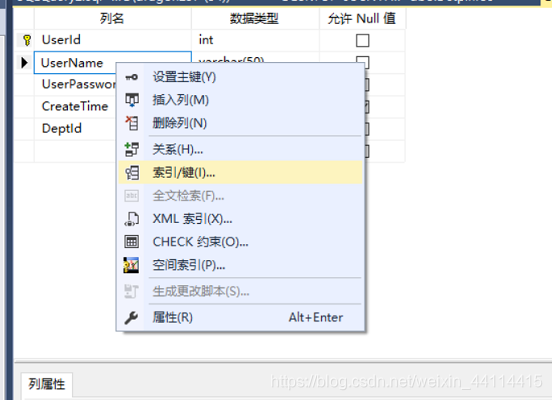Select 插入列(M) menu entry
This screenshot has height=400, width=552.
click(x=240, y=100)
